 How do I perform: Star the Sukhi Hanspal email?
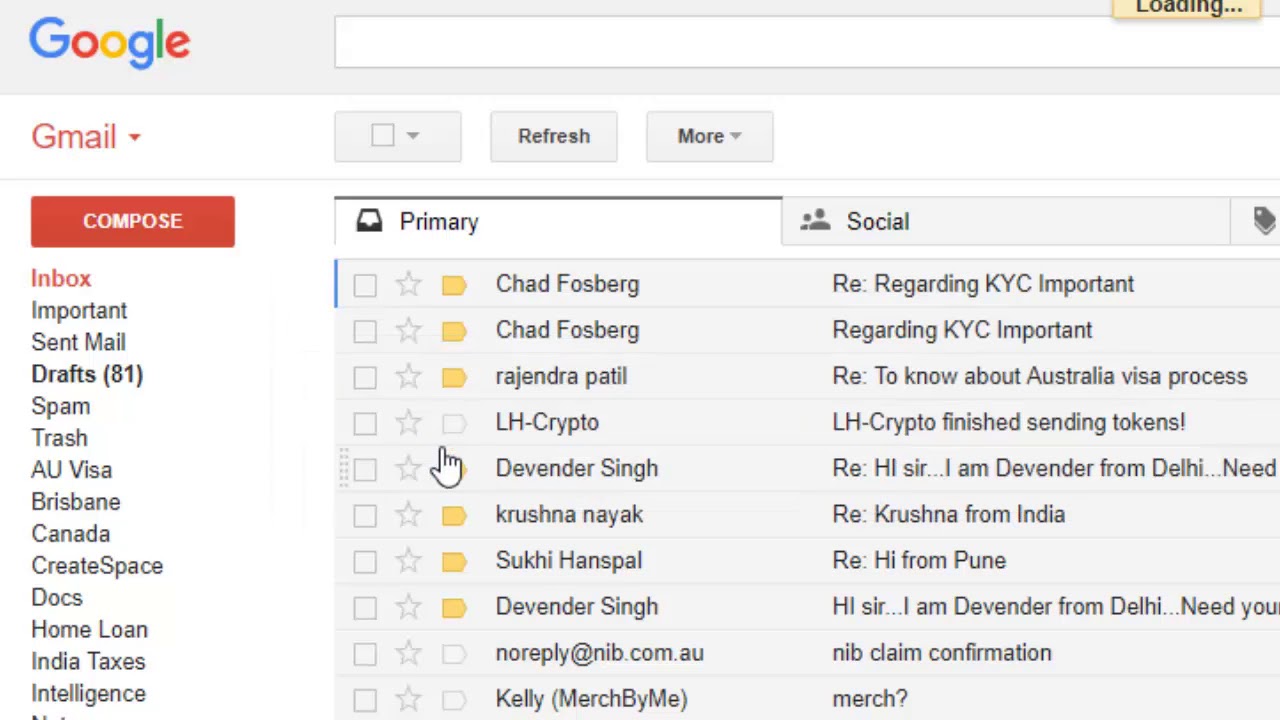(x=408, y=561)
